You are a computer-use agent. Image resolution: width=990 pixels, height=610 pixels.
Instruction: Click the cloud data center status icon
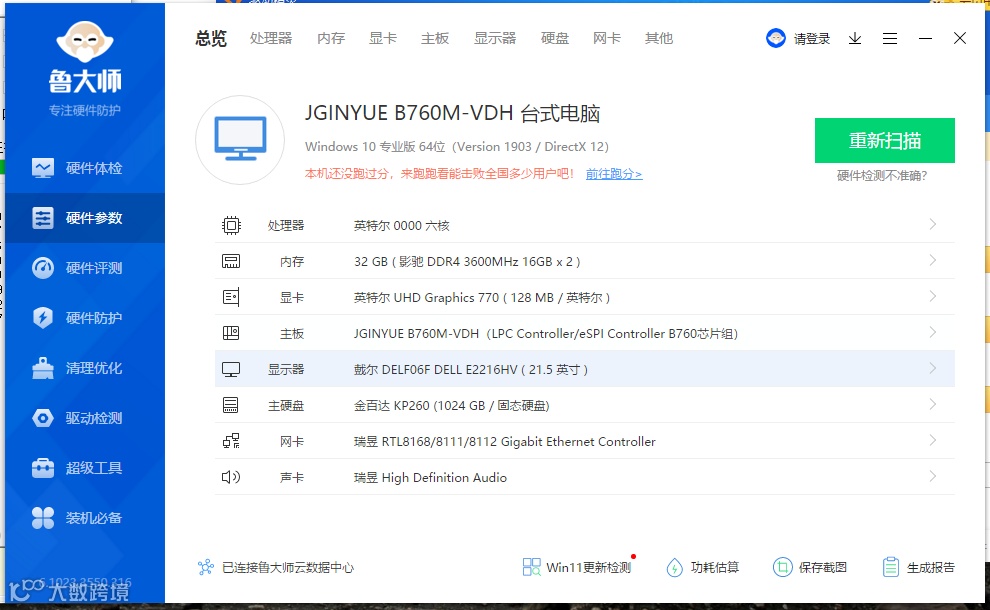click(206, 567)
